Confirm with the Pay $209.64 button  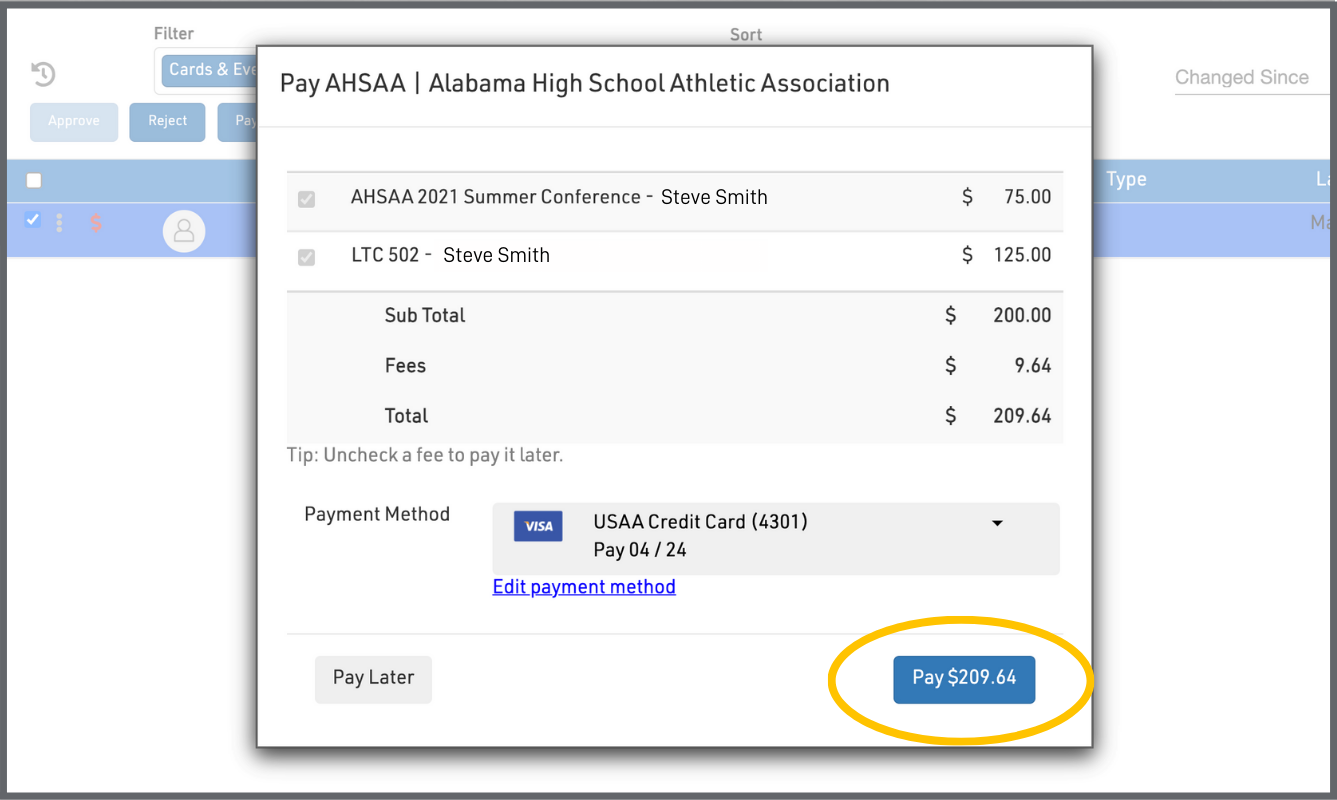pyautogui.click(x=964, y=679)
